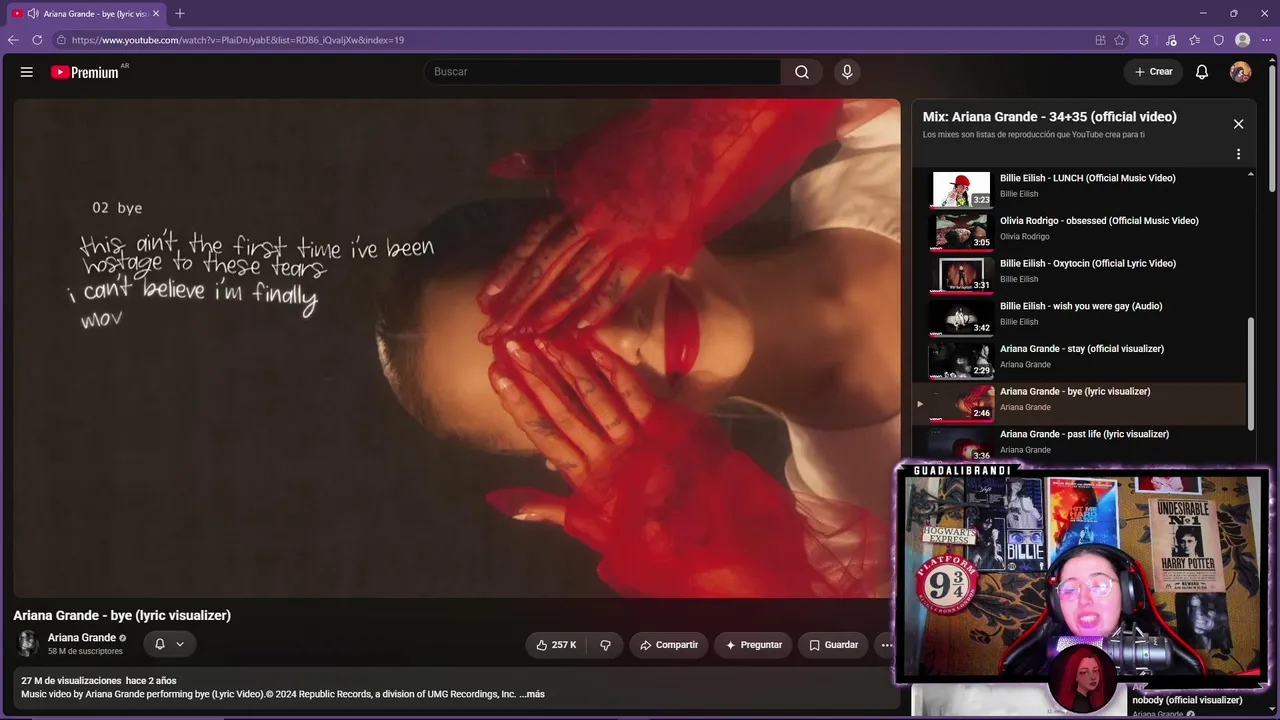The width and height of the screenshot is (1280, 720).
Task: Add this page to browser favorites
Action: (1120, 40)
